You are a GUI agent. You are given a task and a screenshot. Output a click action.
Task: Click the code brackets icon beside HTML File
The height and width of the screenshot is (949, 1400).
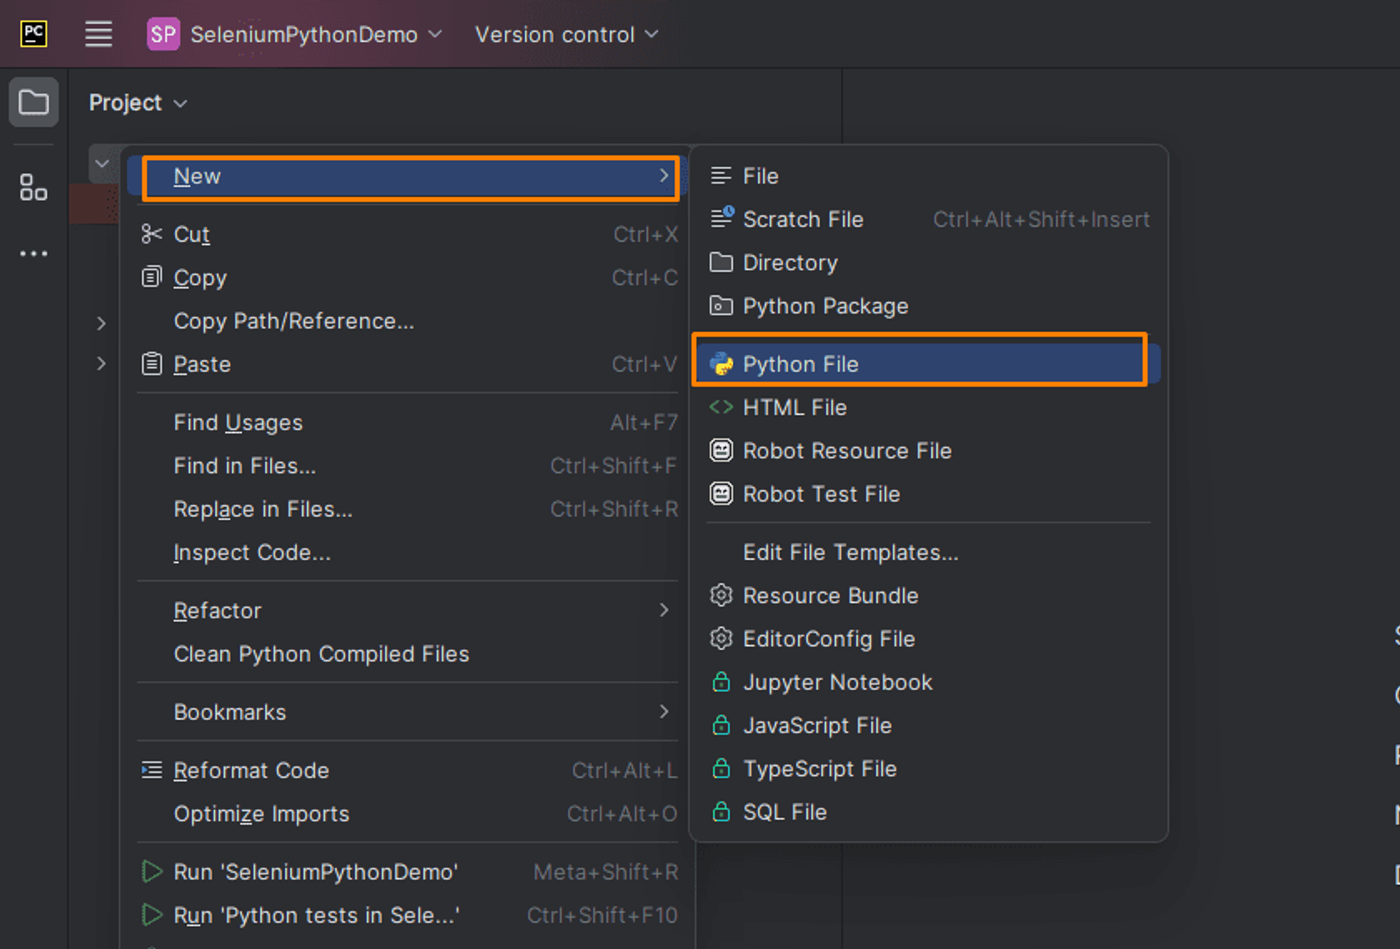coord(721,407)
